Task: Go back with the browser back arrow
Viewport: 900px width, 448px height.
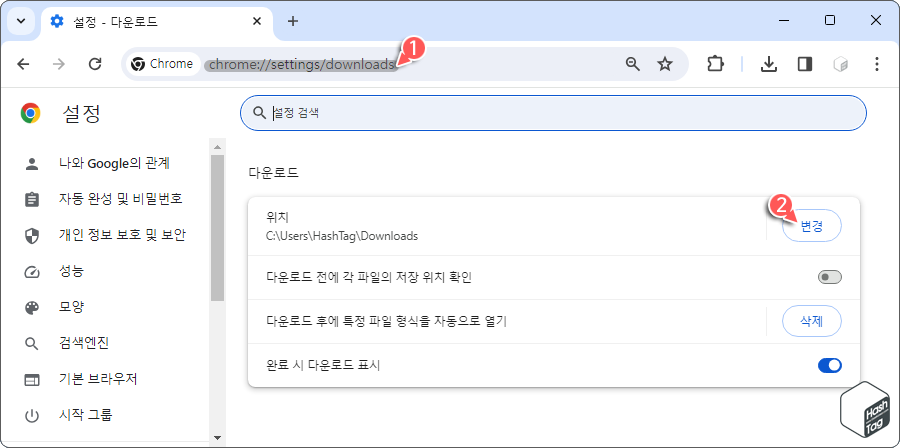Action: pos(24,64)
